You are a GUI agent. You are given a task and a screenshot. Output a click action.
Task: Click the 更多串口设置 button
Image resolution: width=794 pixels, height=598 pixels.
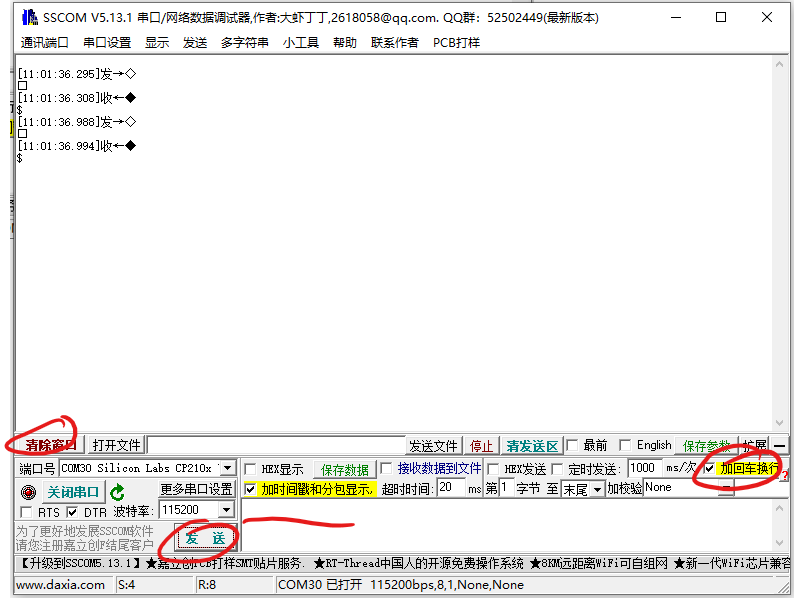pyautogui.click(x=196, y=489)
